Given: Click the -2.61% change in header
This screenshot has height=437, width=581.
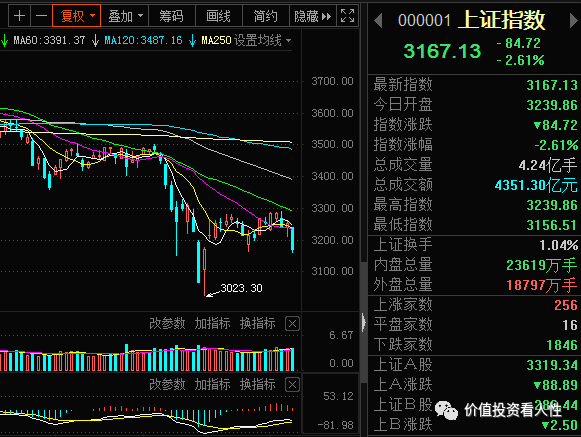Looking at the screenshot, I should tap(521, 60).
